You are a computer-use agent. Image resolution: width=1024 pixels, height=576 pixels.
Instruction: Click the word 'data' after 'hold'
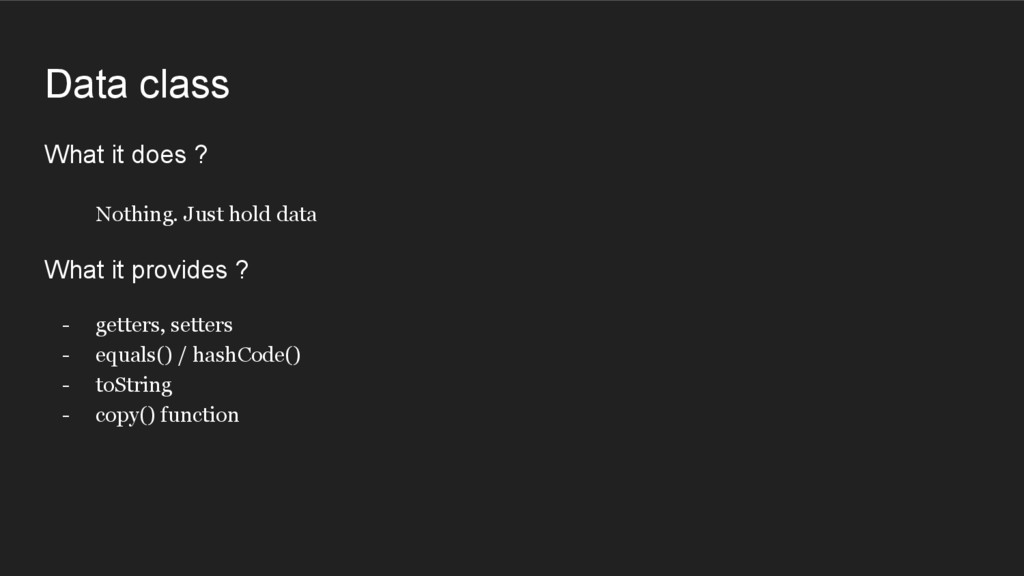296,214
